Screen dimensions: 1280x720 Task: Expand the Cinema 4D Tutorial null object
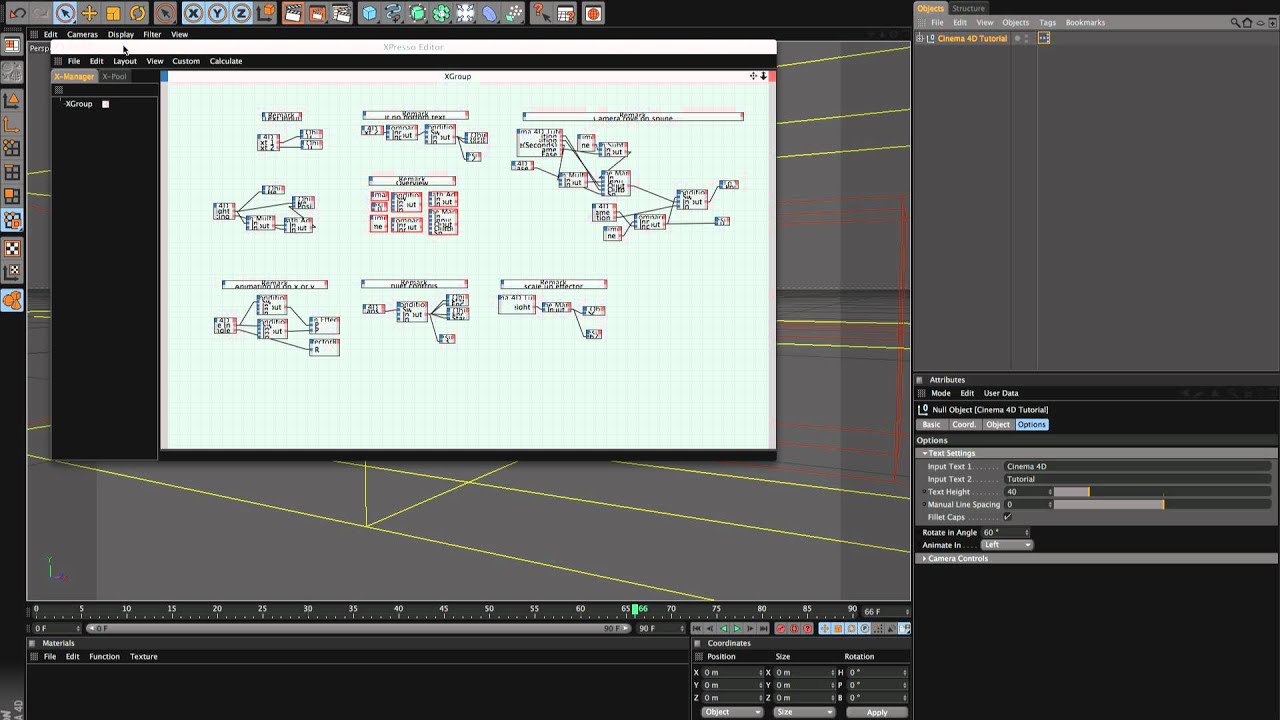920,38
